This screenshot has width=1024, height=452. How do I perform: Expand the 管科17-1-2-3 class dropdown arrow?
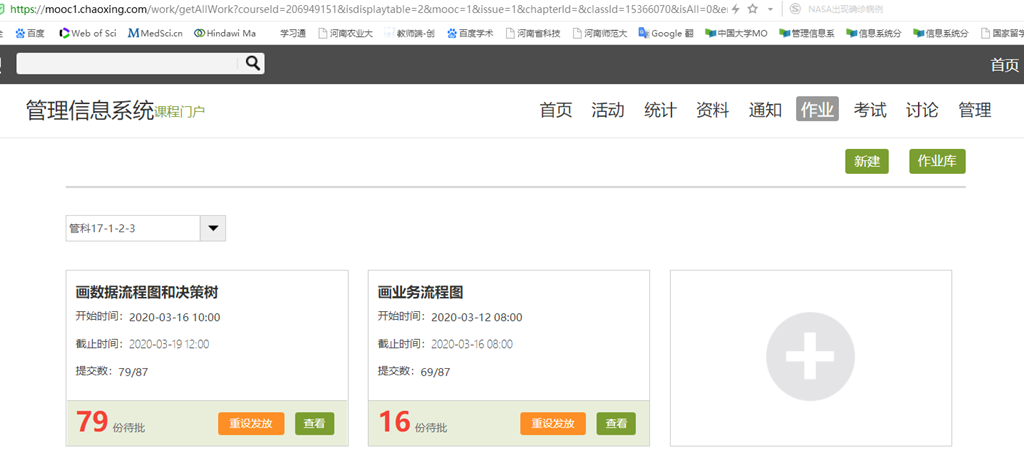click(x=213, y=228)
